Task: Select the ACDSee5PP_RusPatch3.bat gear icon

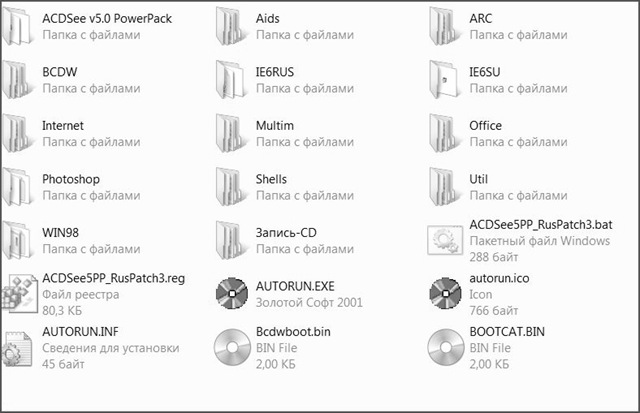Action: coord(445,240)
